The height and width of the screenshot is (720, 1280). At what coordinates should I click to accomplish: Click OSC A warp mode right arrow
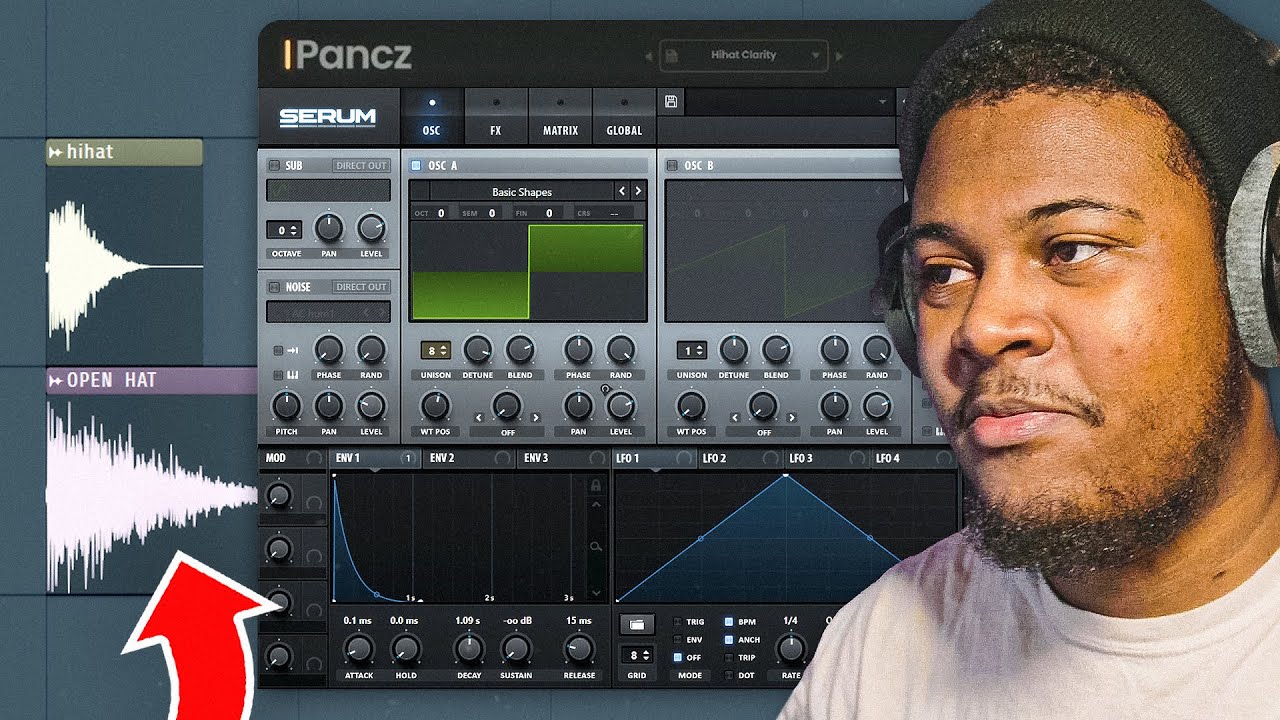point(536,418)
